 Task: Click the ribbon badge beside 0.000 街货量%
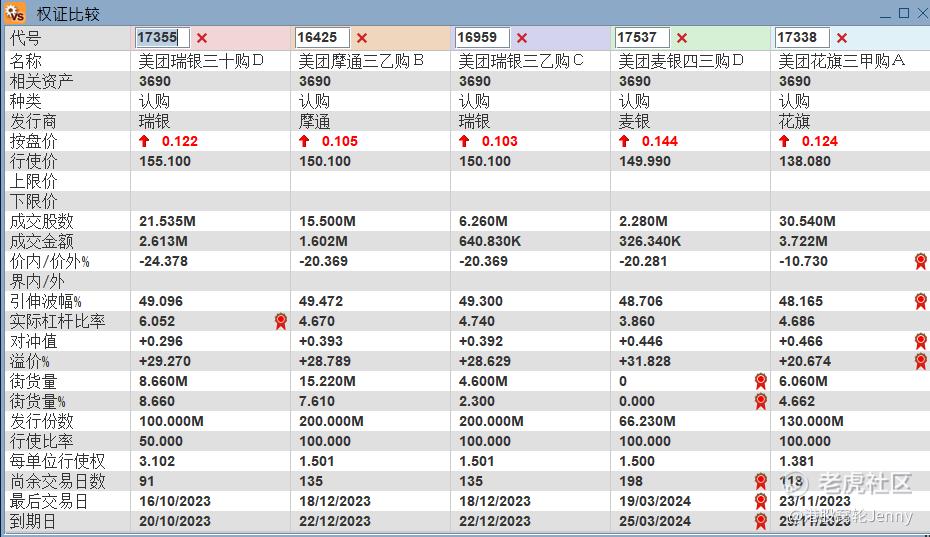761,401
